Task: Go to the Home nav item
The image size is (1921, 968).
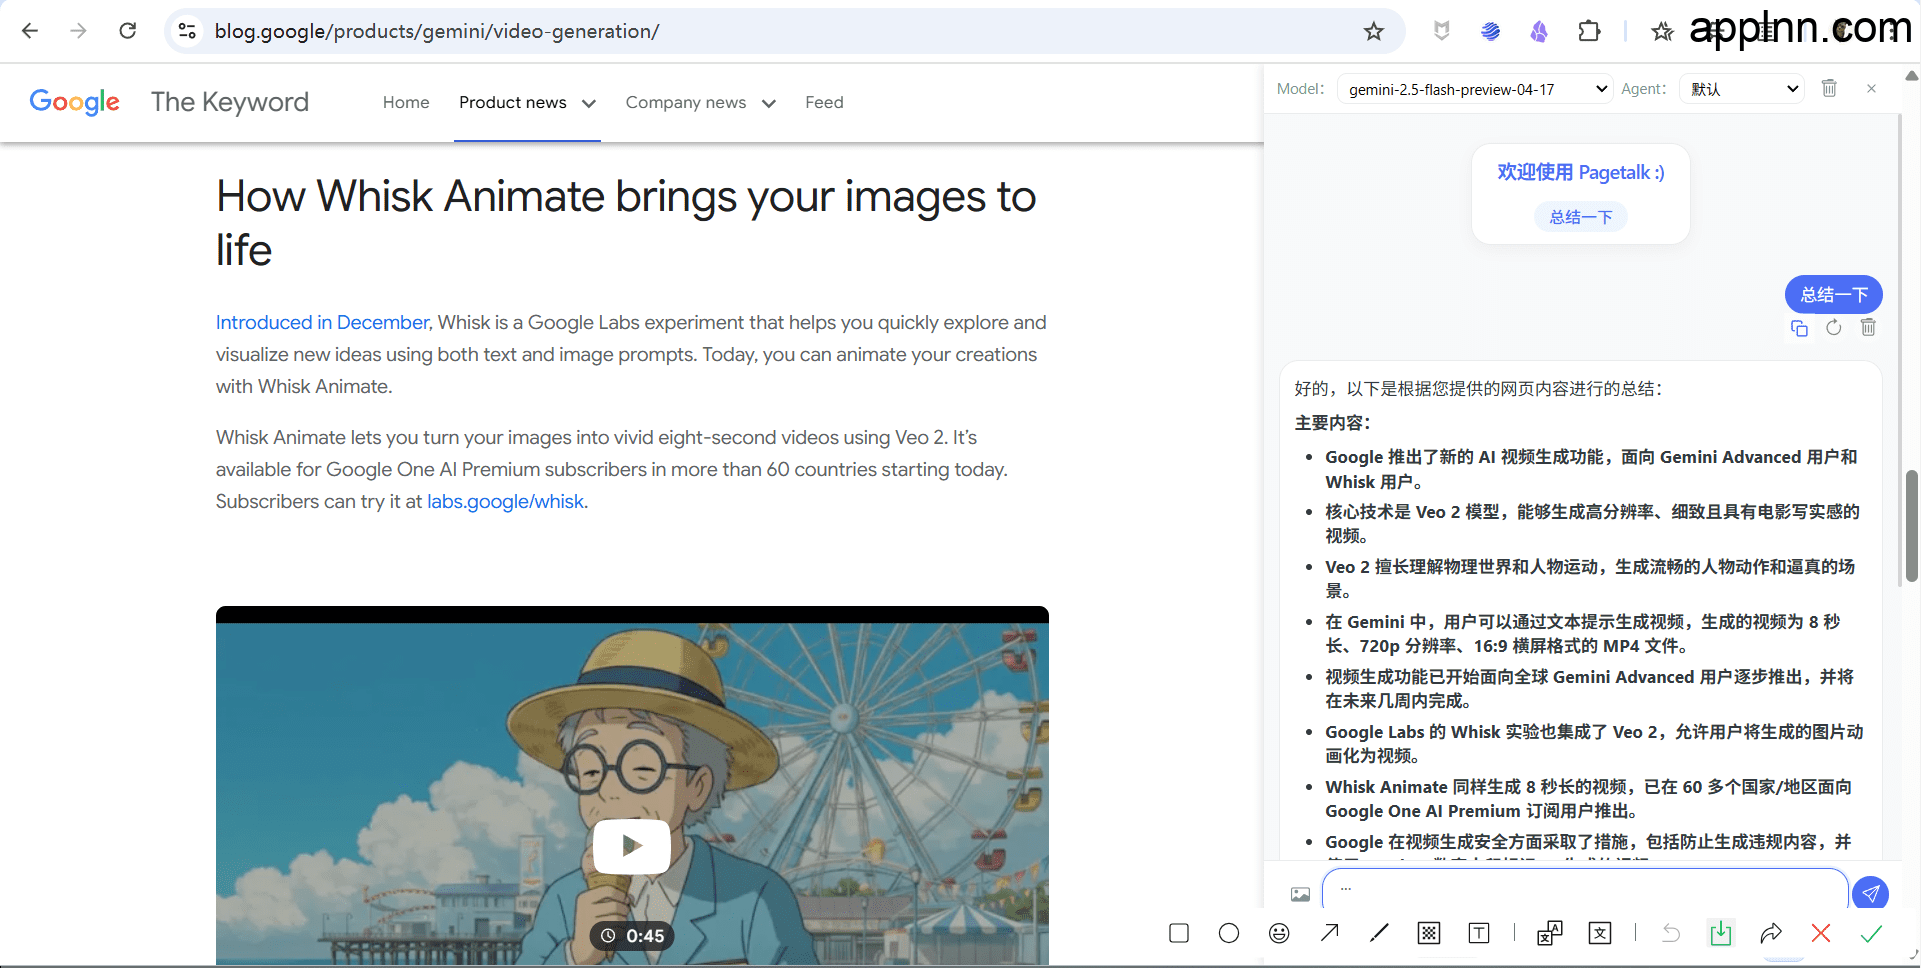Action: pos(406,102)
